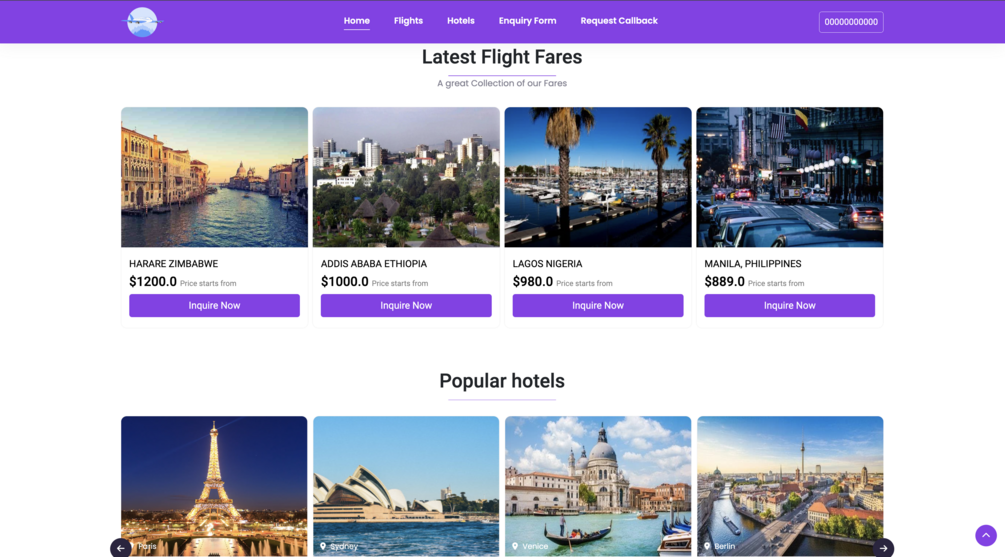Viewport: 1005px width, 557px height.
Task: Go to the Enquiry Form page
Action: pos(527,21)
